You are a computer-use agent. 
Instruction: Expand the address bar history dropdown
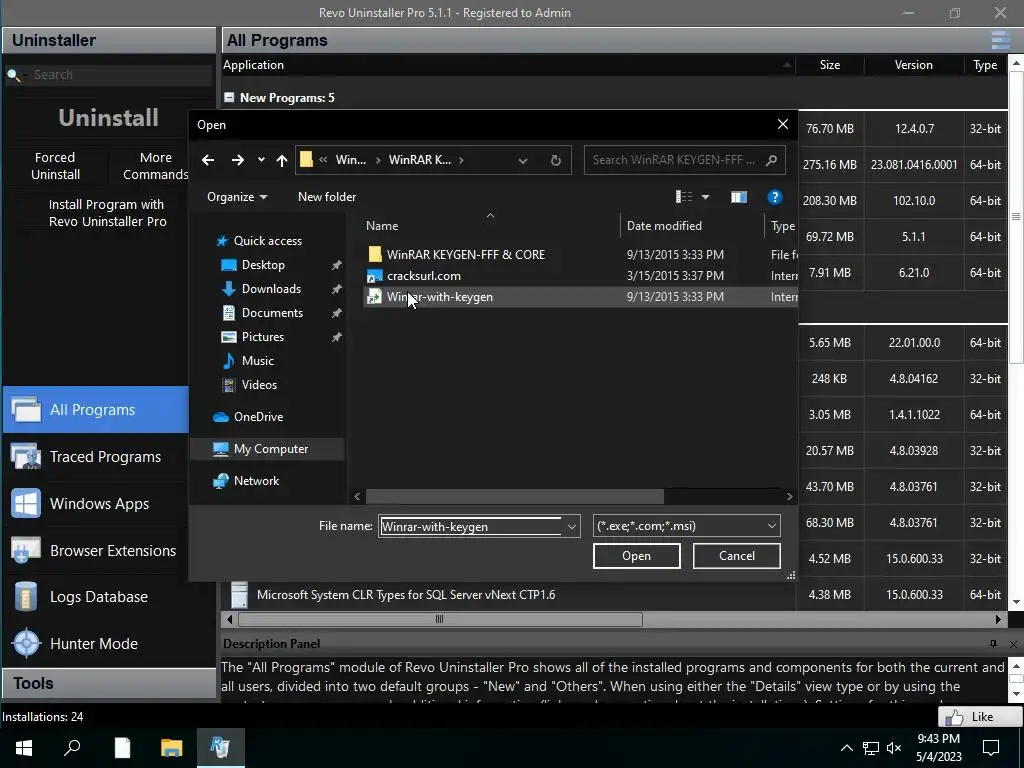522,161
